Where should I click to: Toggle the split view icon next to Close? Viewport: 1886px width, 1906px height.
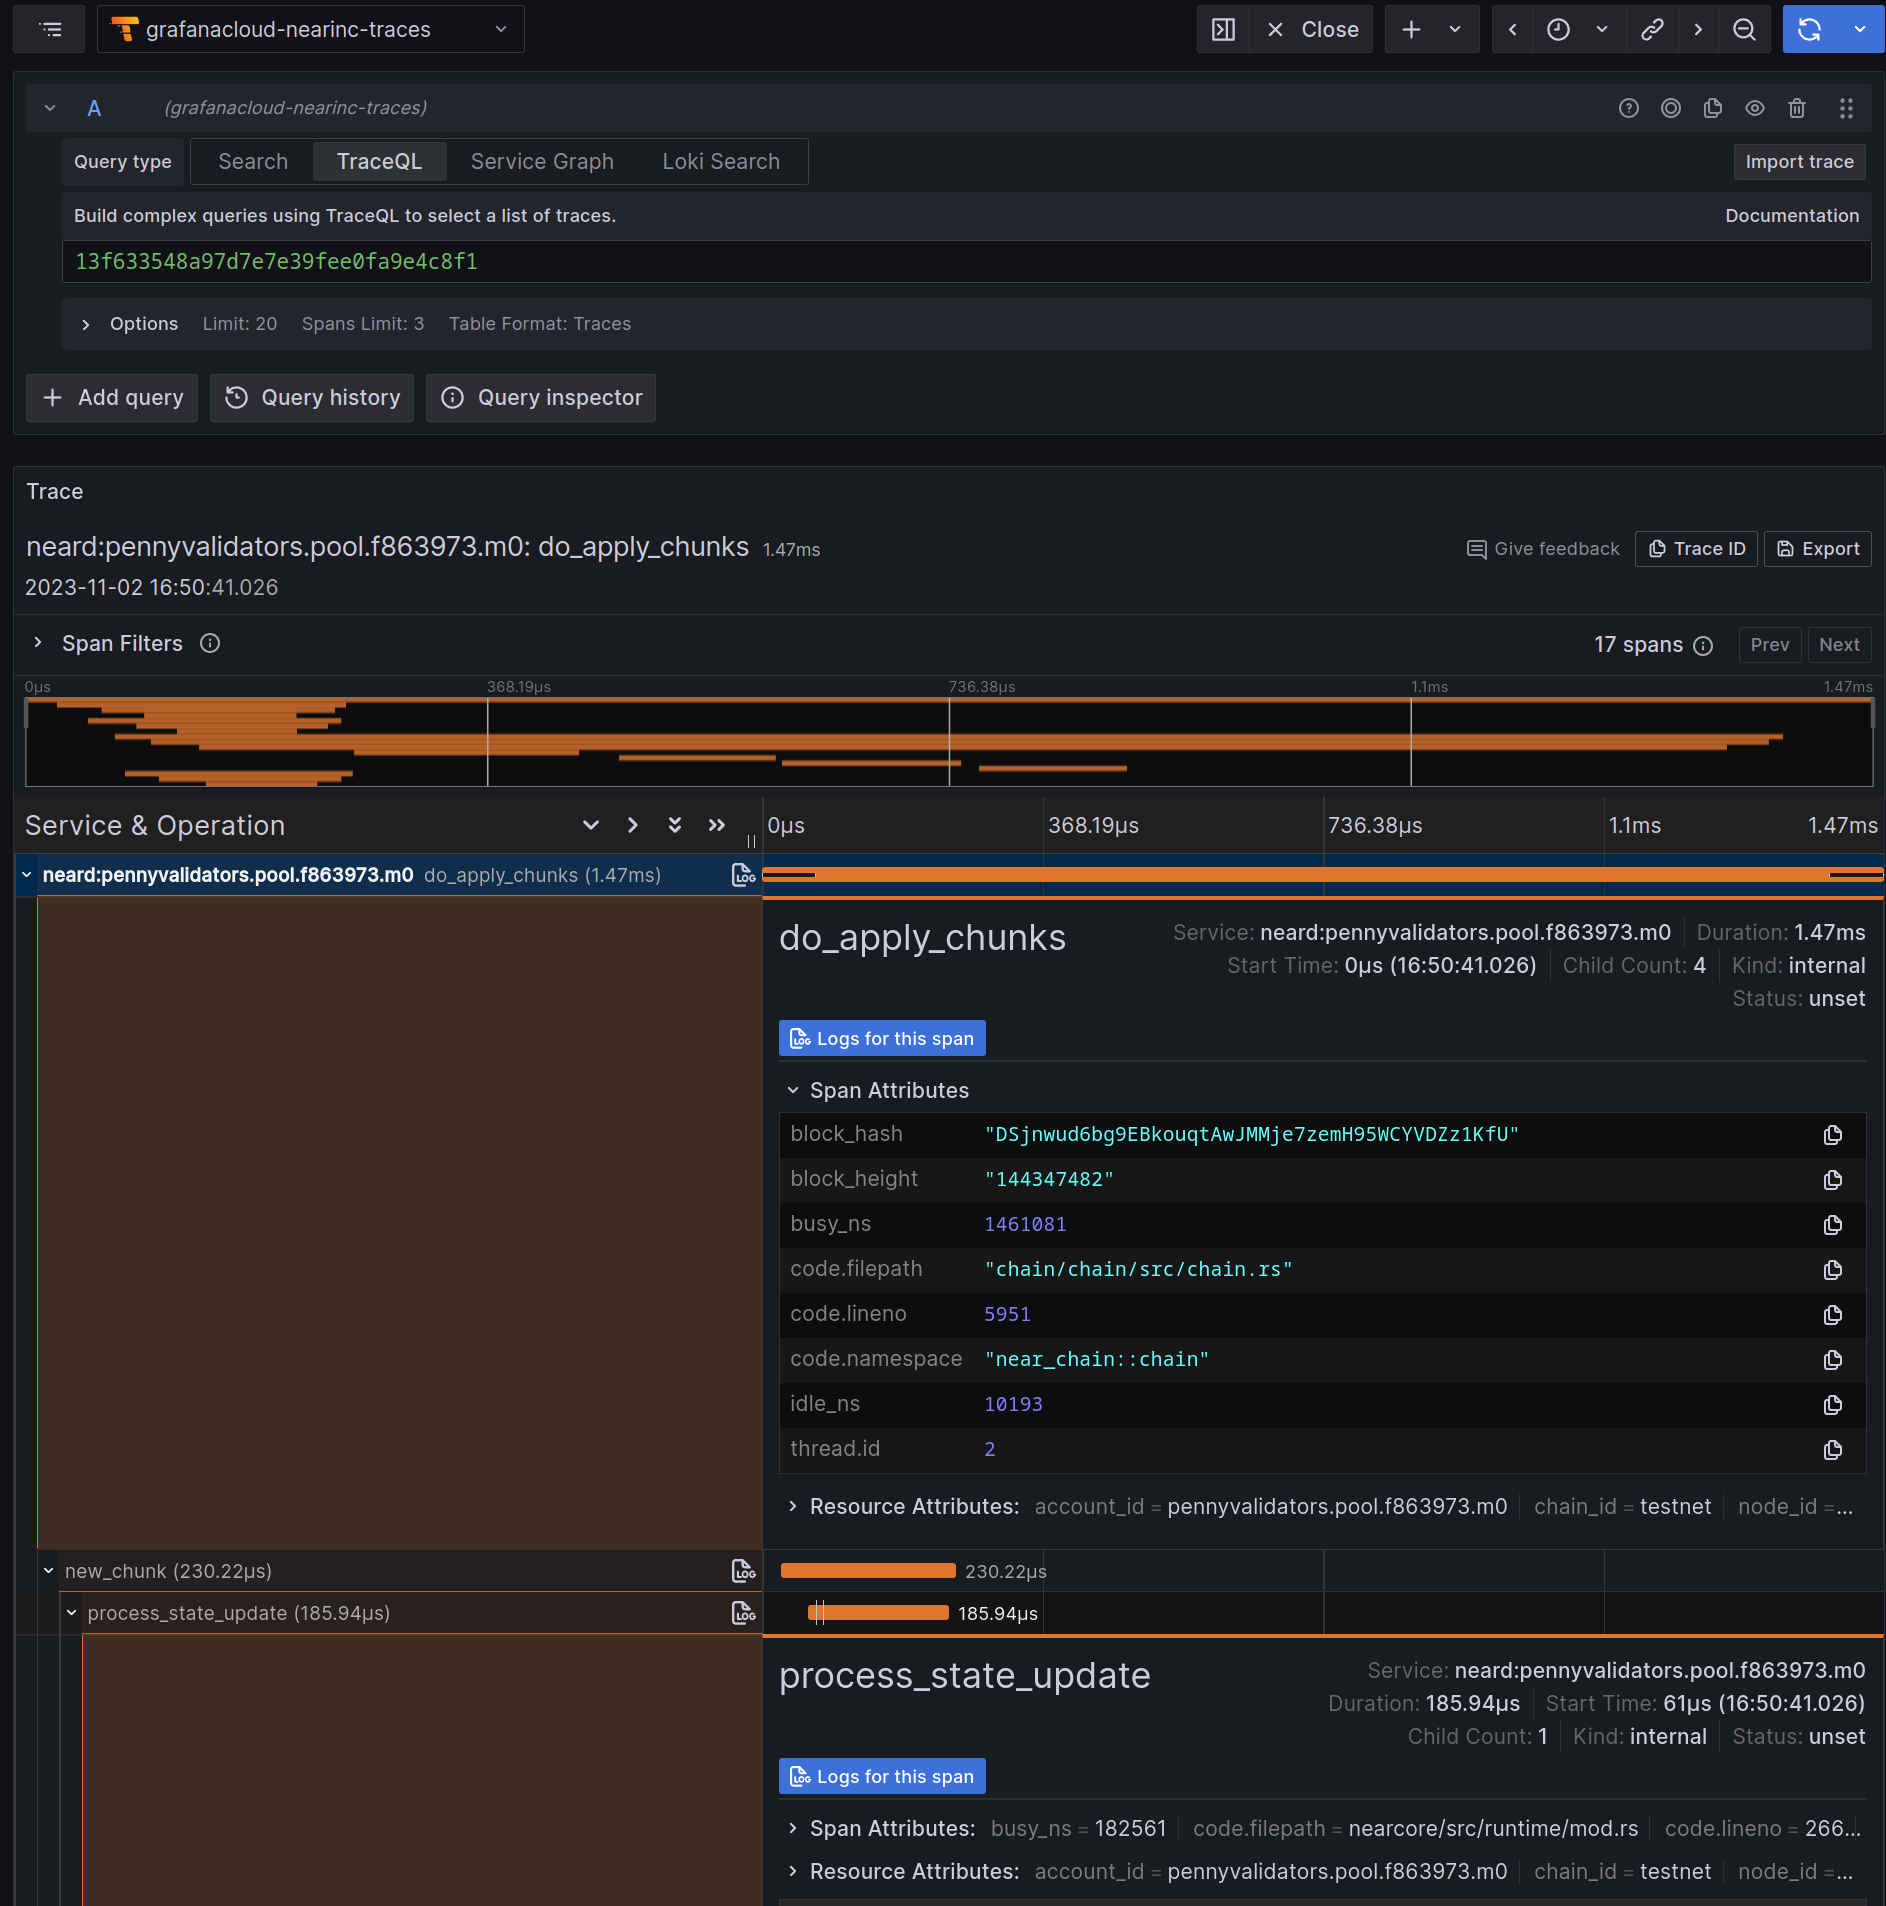[x=1223, y=29]
